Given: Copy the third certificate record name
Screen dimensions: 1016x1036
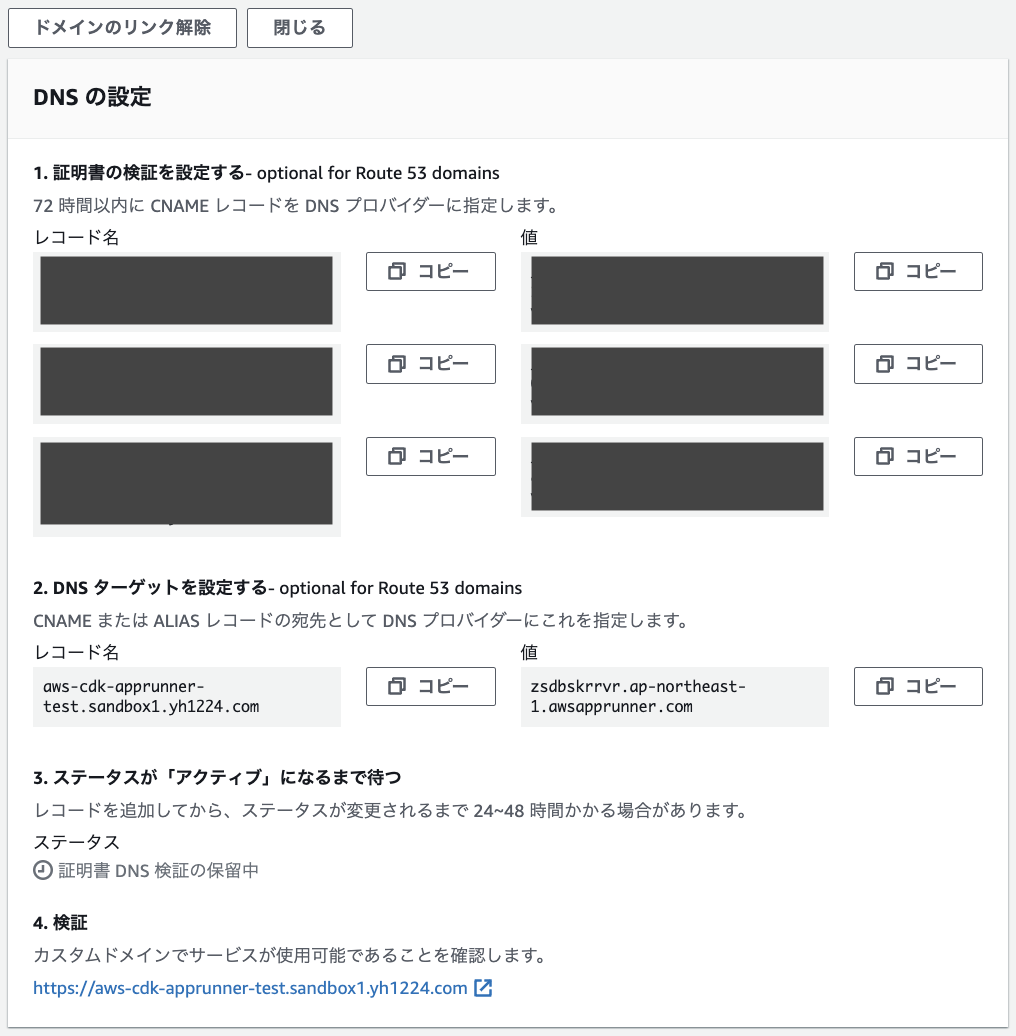Looking at the screenshot, I should coord(430,456).
